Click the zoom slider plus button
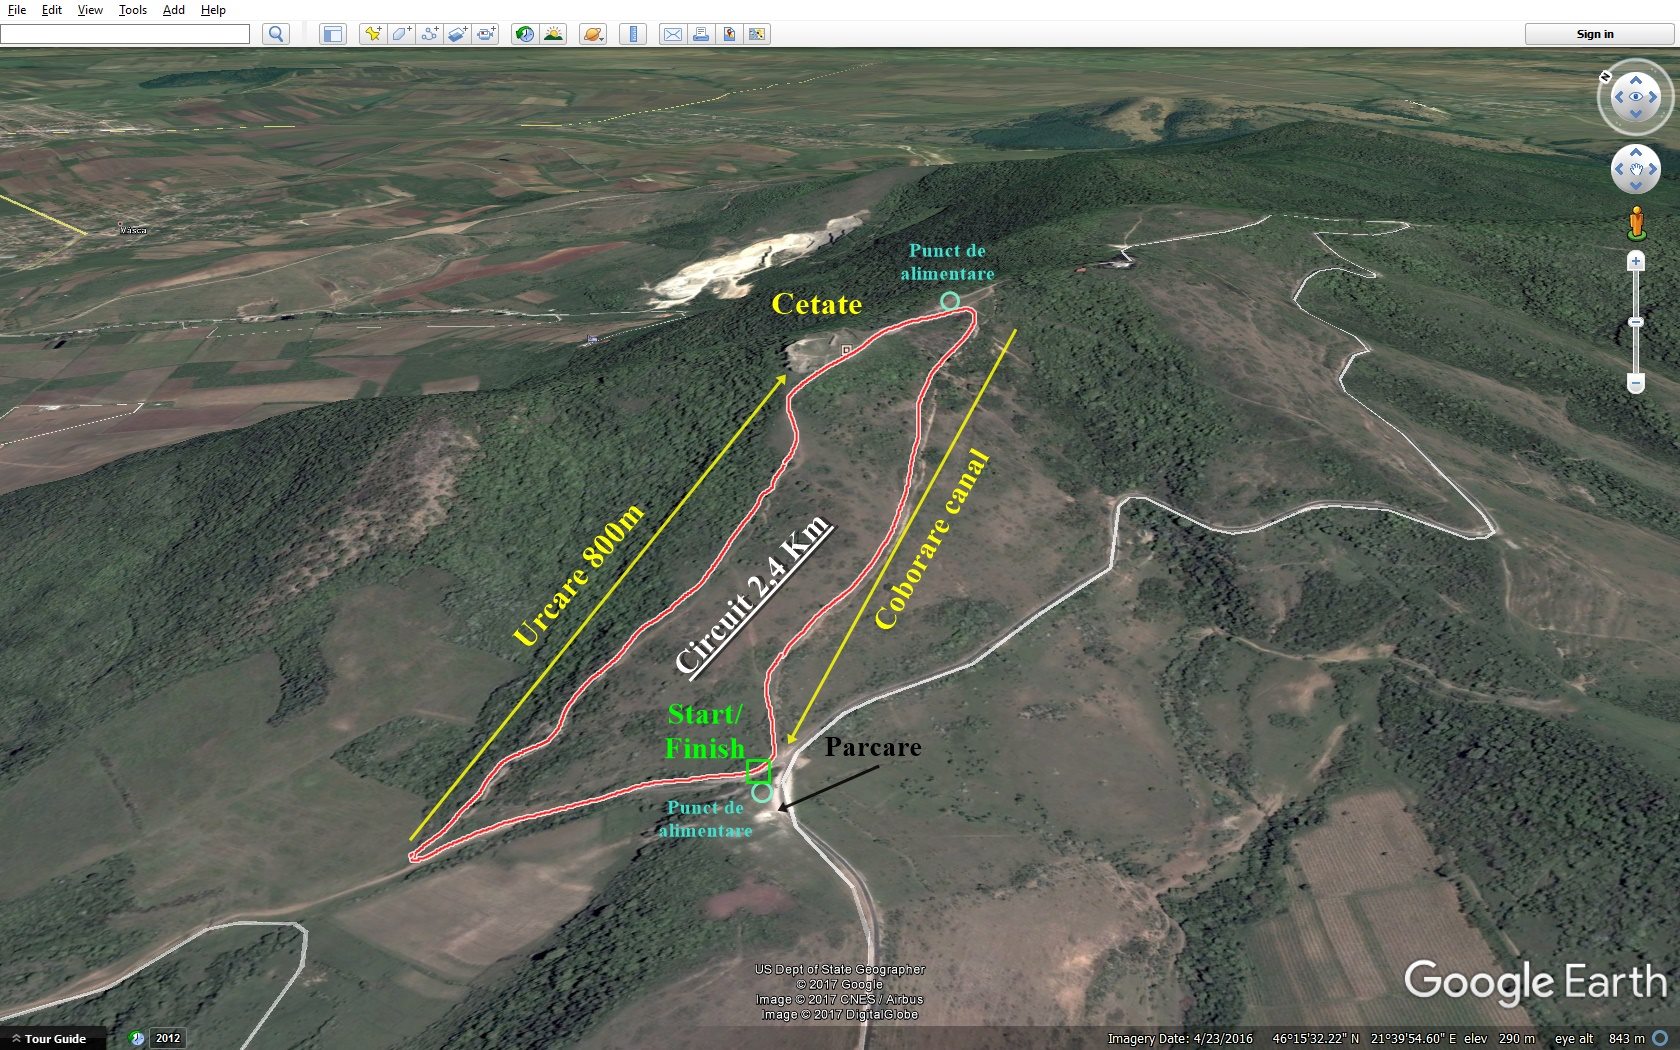Viewport: 1680px width, 1050px height. (1636, 262)
